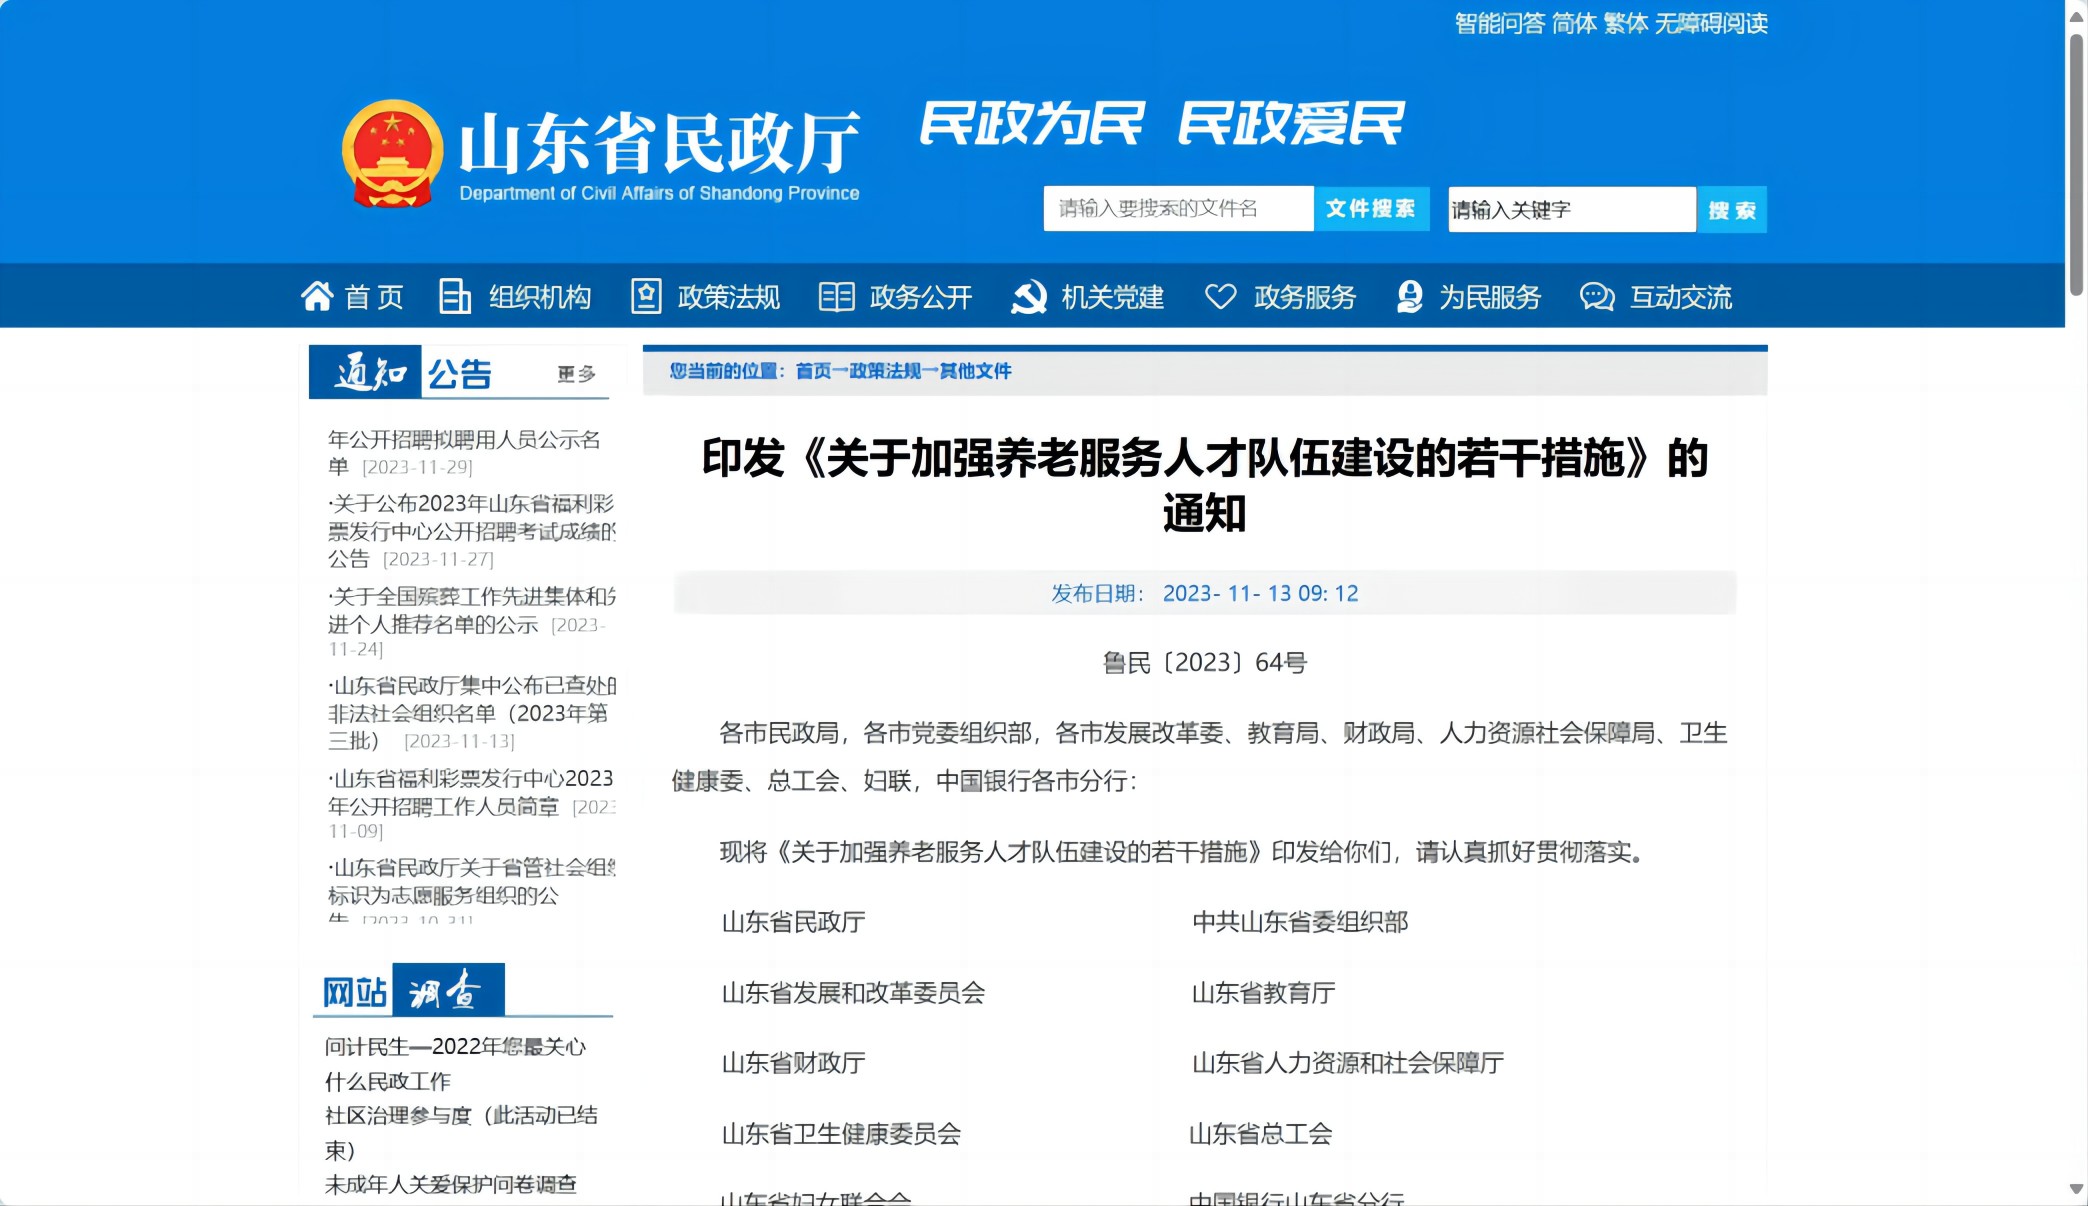Click the home house icon in navigation
2088x1206 pixels.
tap(317, 297)
